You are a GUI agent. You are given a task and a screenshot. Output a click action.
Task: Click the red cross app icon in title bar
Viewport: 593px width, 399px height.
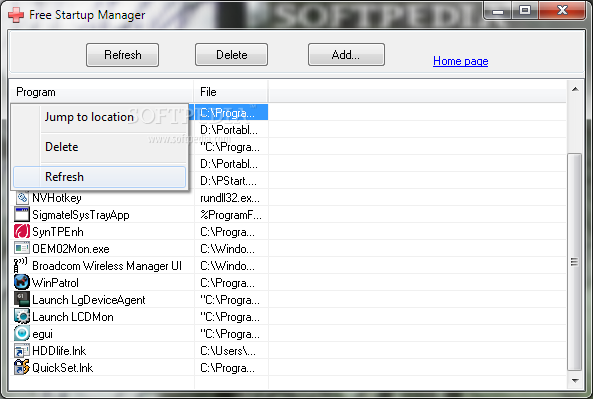tap(16, 15)
